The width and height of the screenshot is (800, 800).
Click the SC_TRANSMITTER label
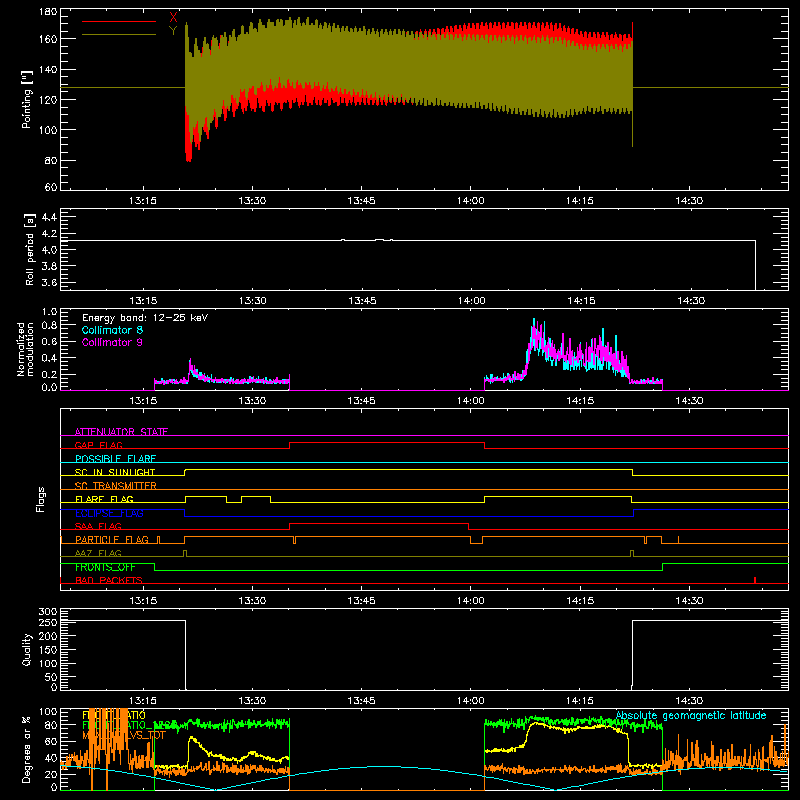tap(116, 486)
